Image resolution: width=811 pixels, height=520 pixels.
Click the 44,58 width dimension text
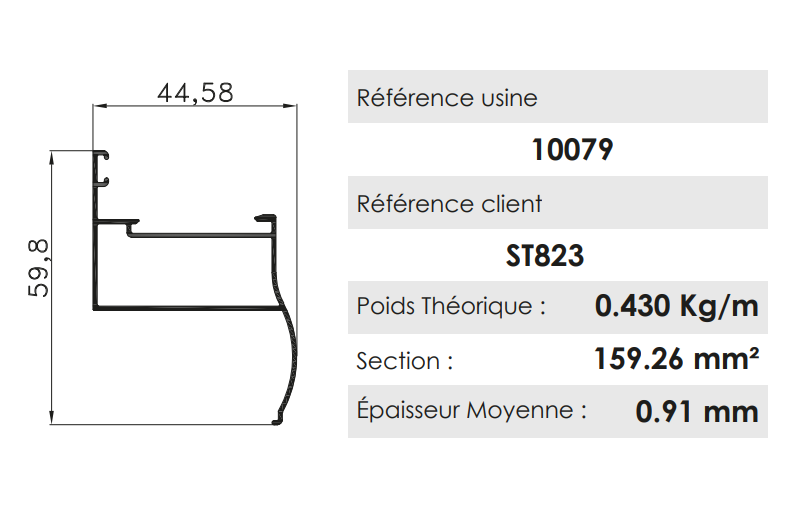[x=195, y=93]
